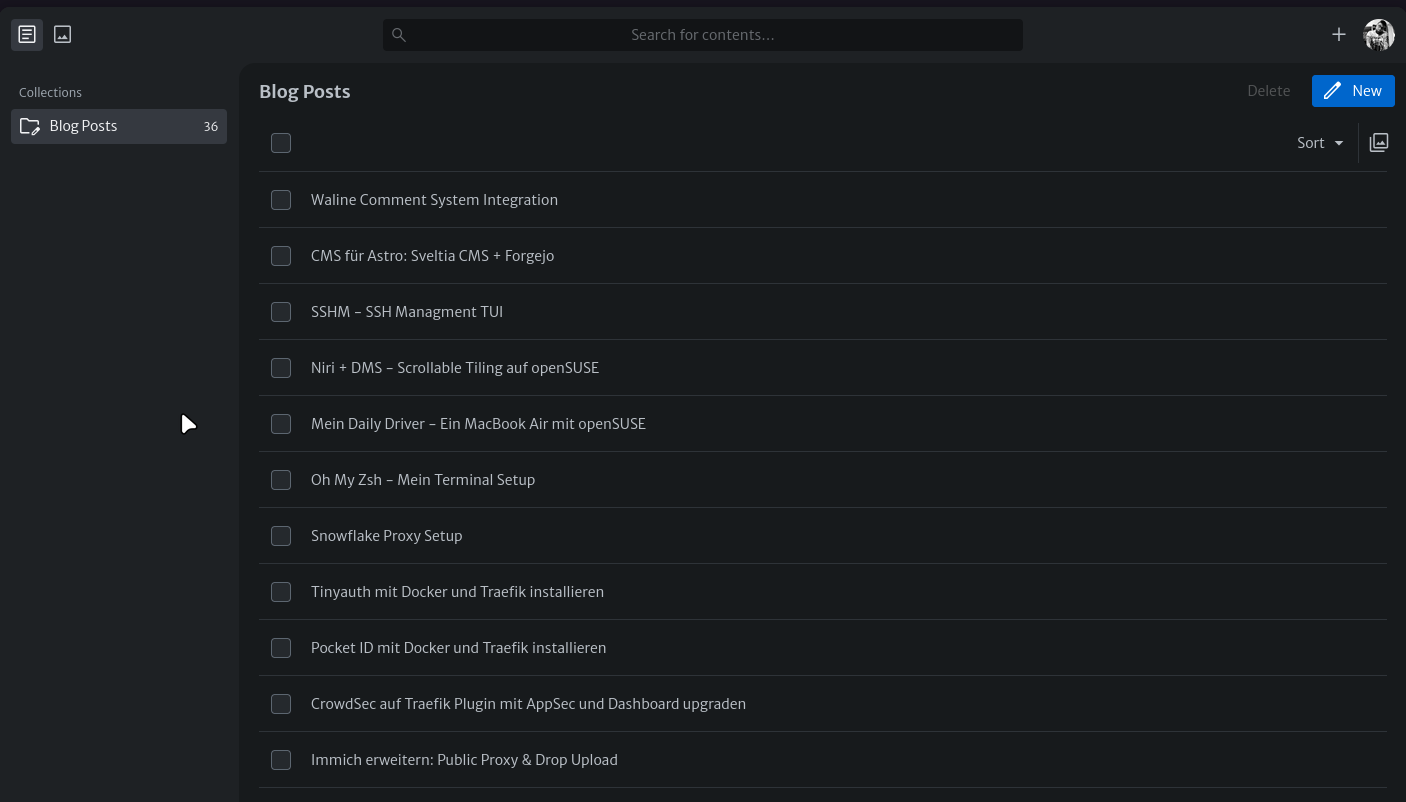
Task: Check the Niri + DMS entry
Action: point(281,368)
